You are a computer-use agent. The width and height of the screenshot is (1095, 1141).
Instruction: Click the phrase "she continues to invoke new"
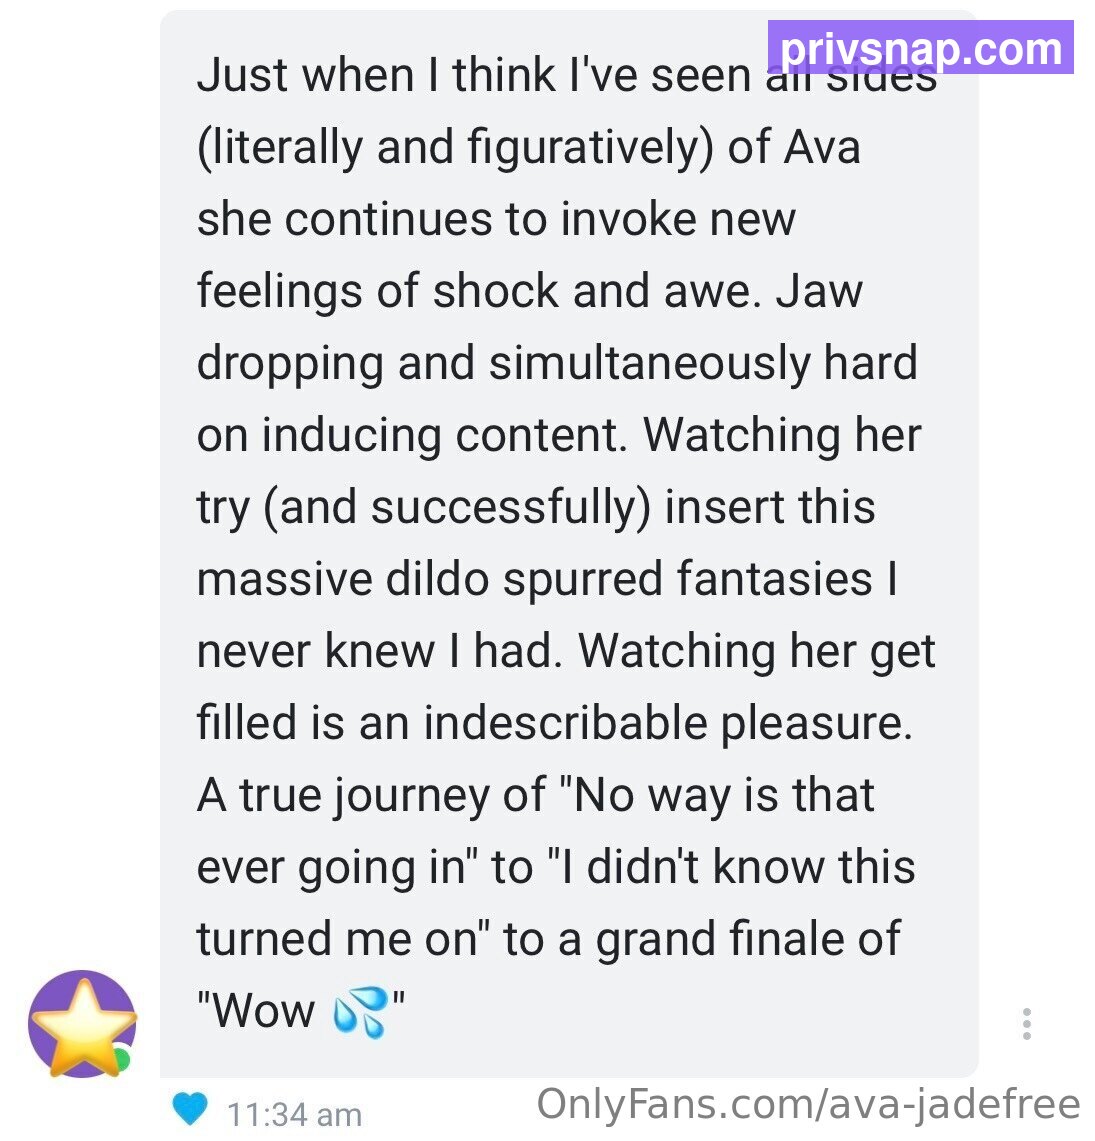(x=496, y=219)
